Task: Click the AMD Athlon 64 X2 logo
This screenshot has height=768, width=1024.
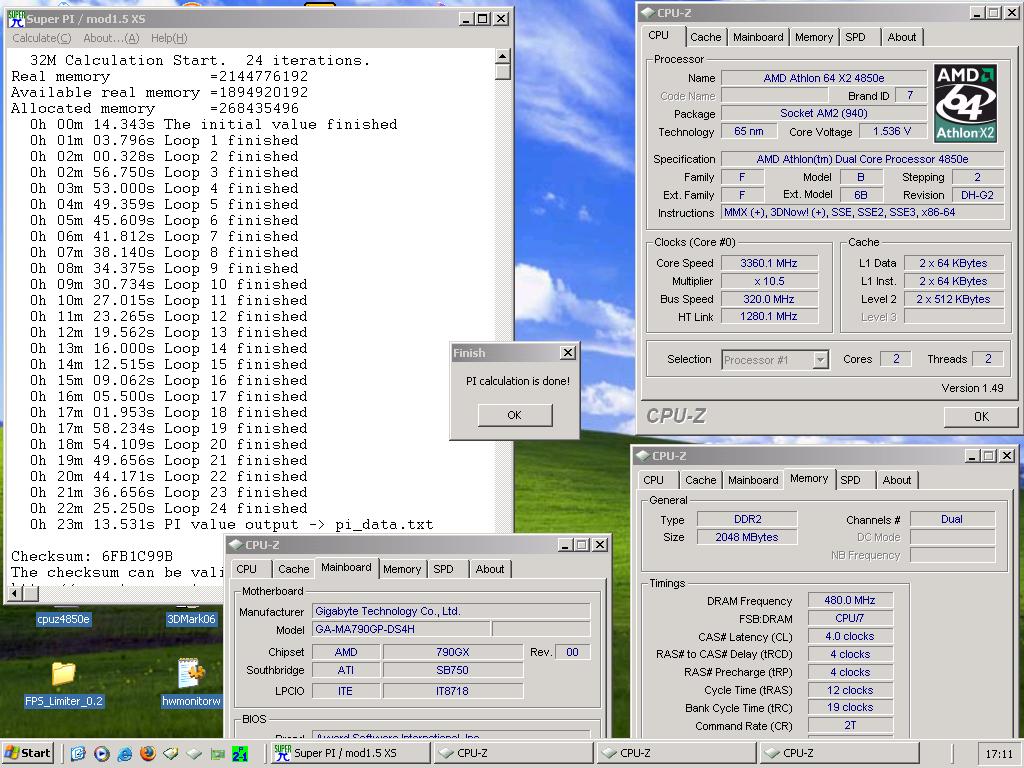Action: tap(966, 103)
